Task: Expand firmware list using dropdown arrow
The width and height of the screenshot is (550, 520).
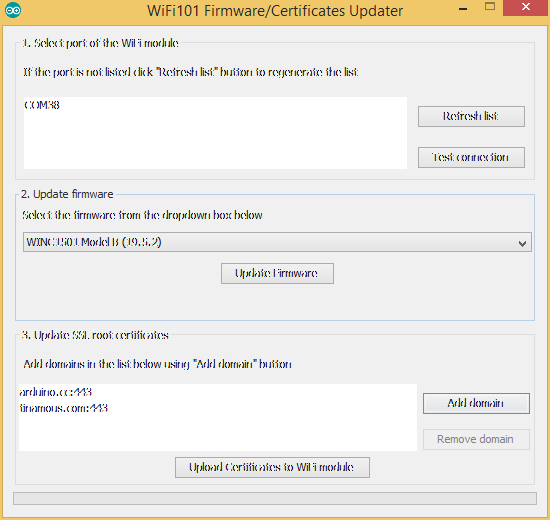Action: click(522, 243)
